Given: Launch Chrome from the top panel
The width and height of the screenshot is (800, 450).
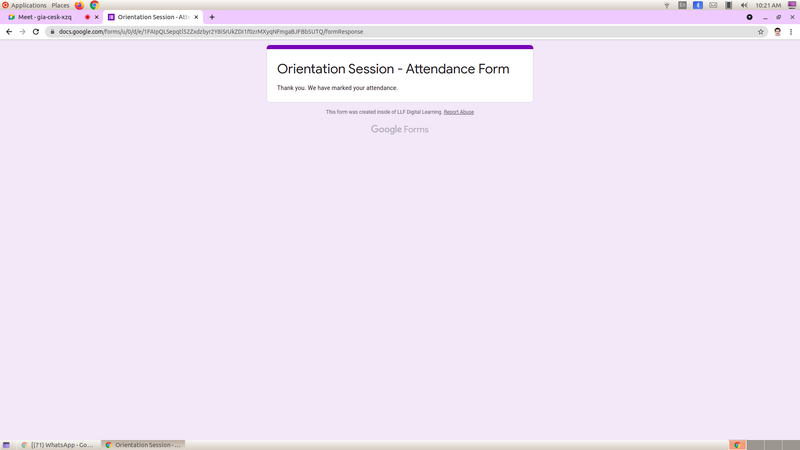Looking at the screenshot, I should pos(94,5).
